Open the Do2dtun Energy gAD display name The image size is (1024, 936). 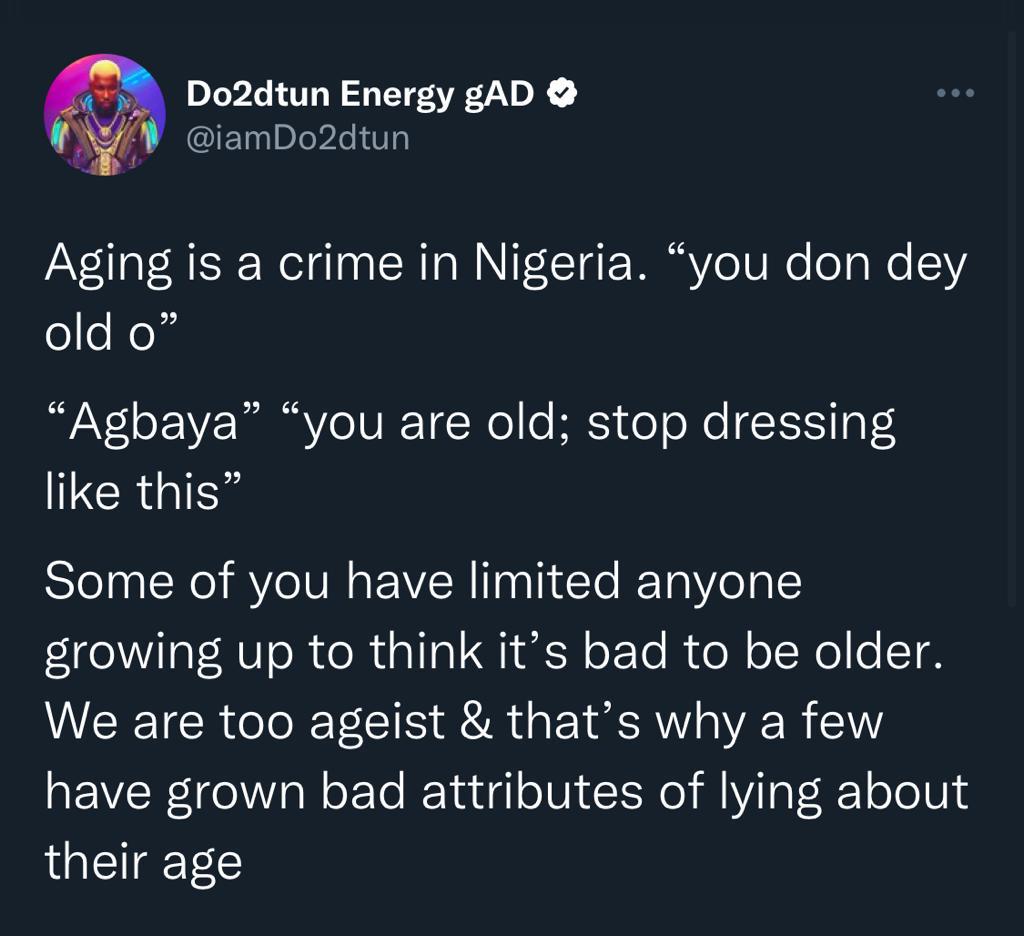[360, 94]
